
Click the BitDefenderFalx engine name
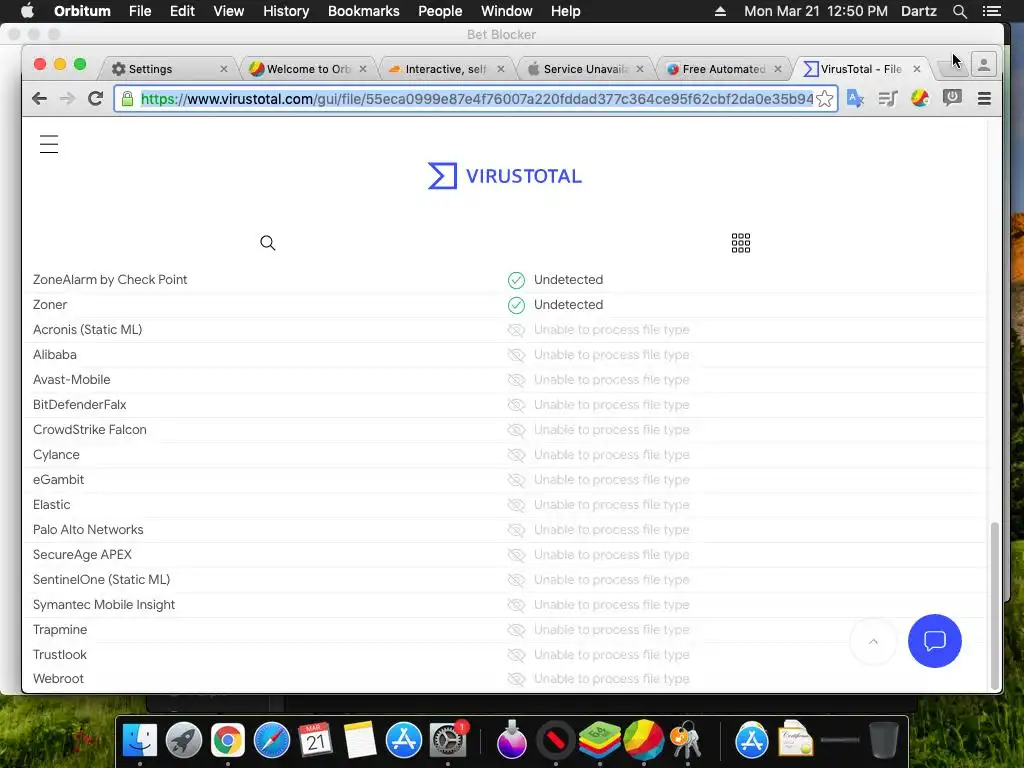[x=80, y=404]
